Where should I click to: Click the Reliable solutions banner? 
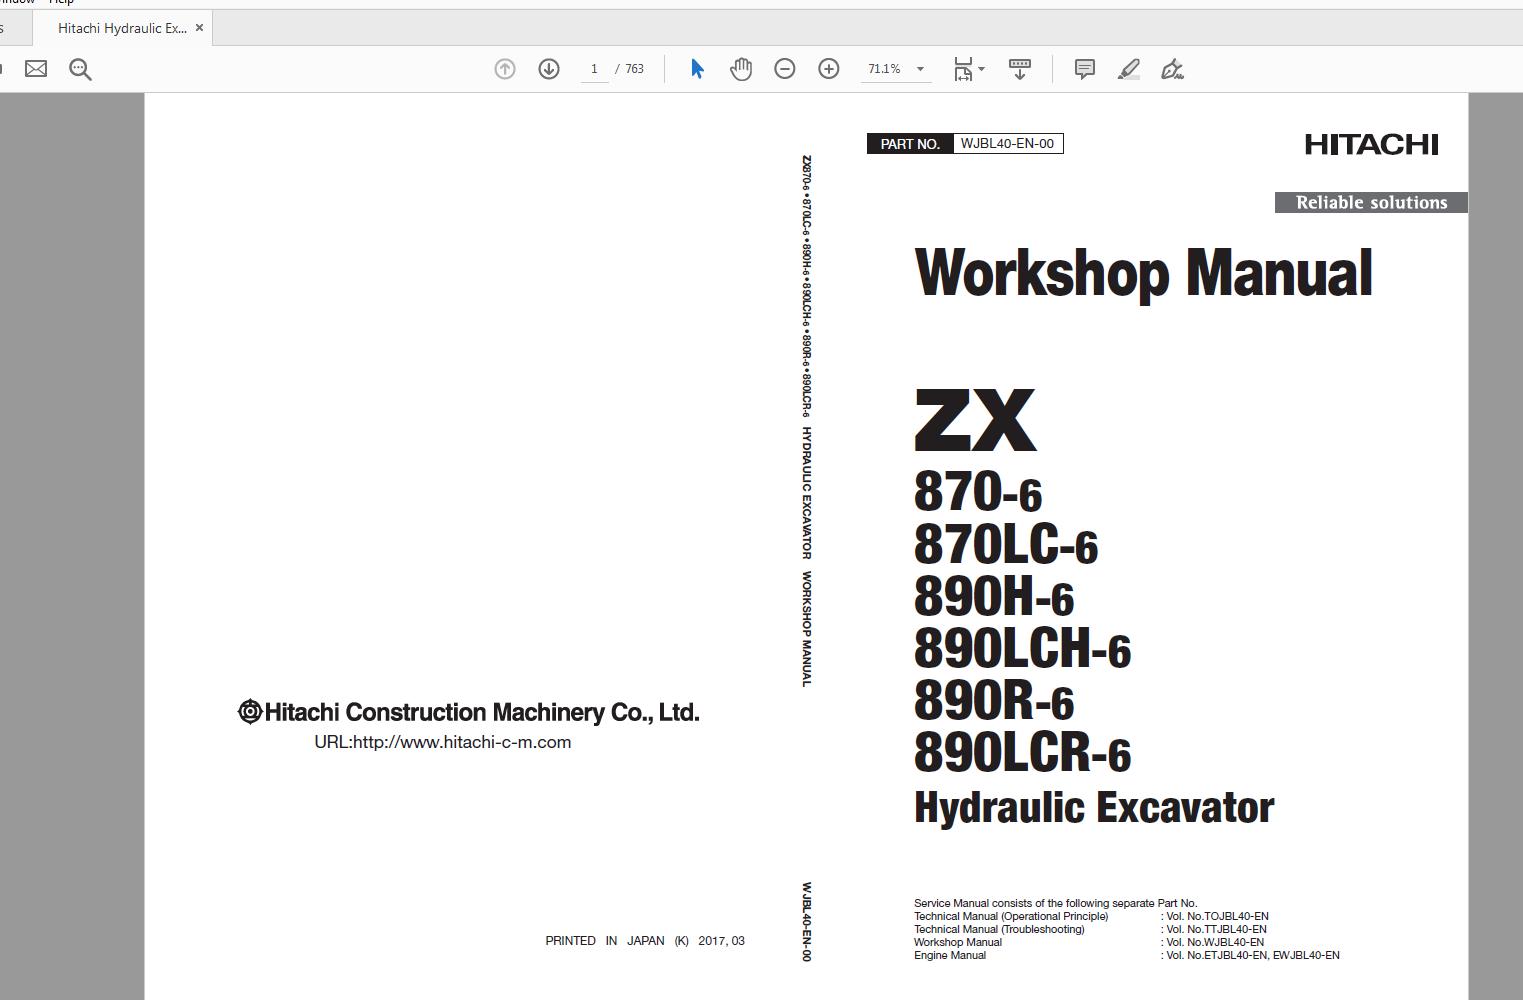tap(1371, 203)
